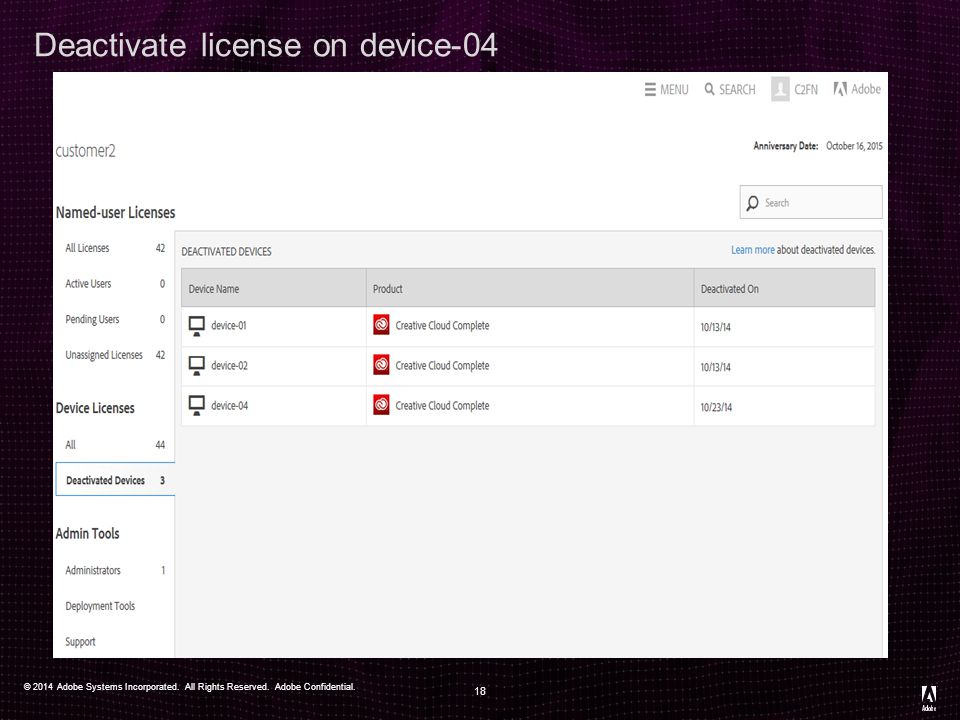Viewport: 960px width, 720px height.
Task: Click Creative Cloud Complete text for device-01
Action: pos(442,326)
